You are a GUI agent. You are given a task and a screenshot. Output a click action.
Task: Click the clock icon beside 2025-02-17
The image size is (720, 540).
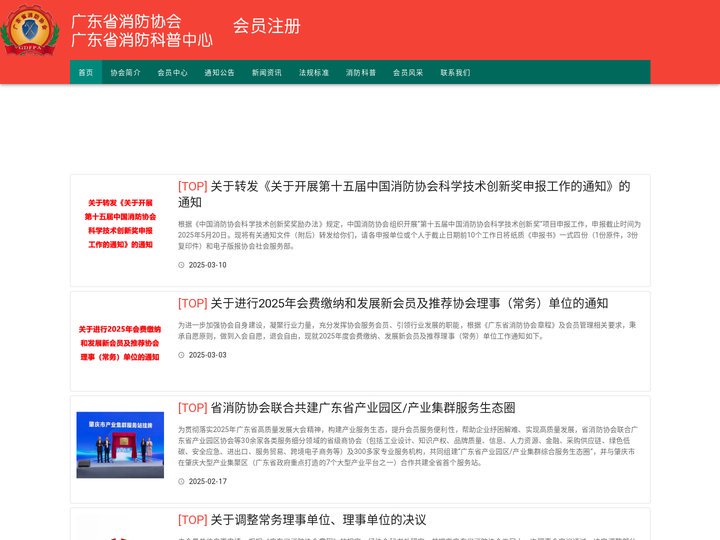click(181, 481)
